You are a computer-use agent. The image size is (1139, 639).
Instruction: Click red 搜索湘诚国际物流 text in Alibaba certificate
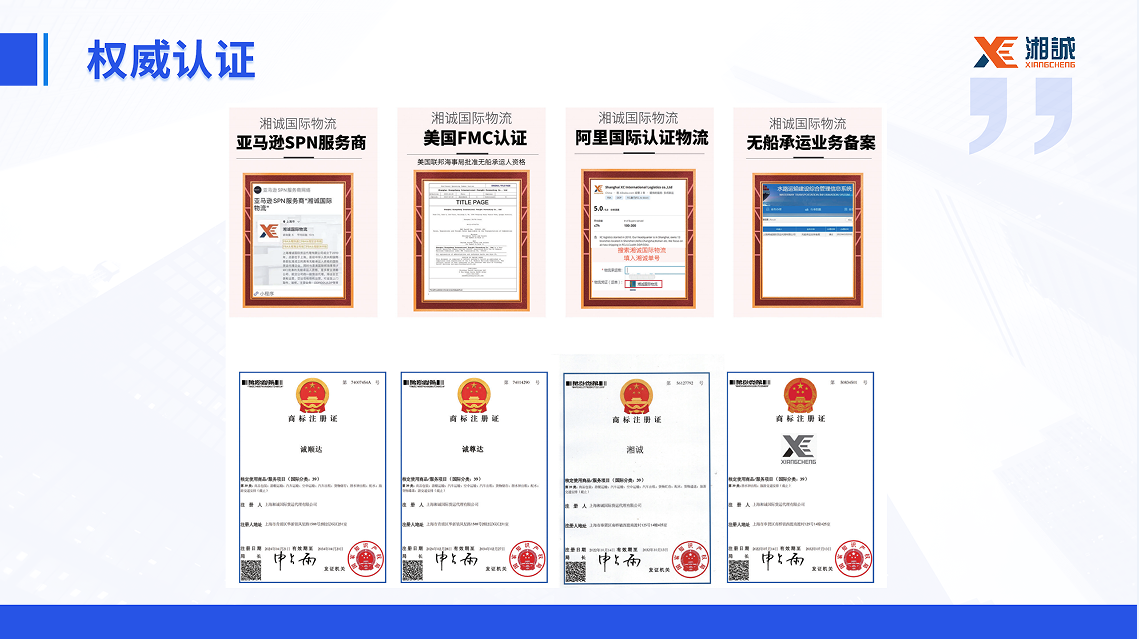(641, 251)
